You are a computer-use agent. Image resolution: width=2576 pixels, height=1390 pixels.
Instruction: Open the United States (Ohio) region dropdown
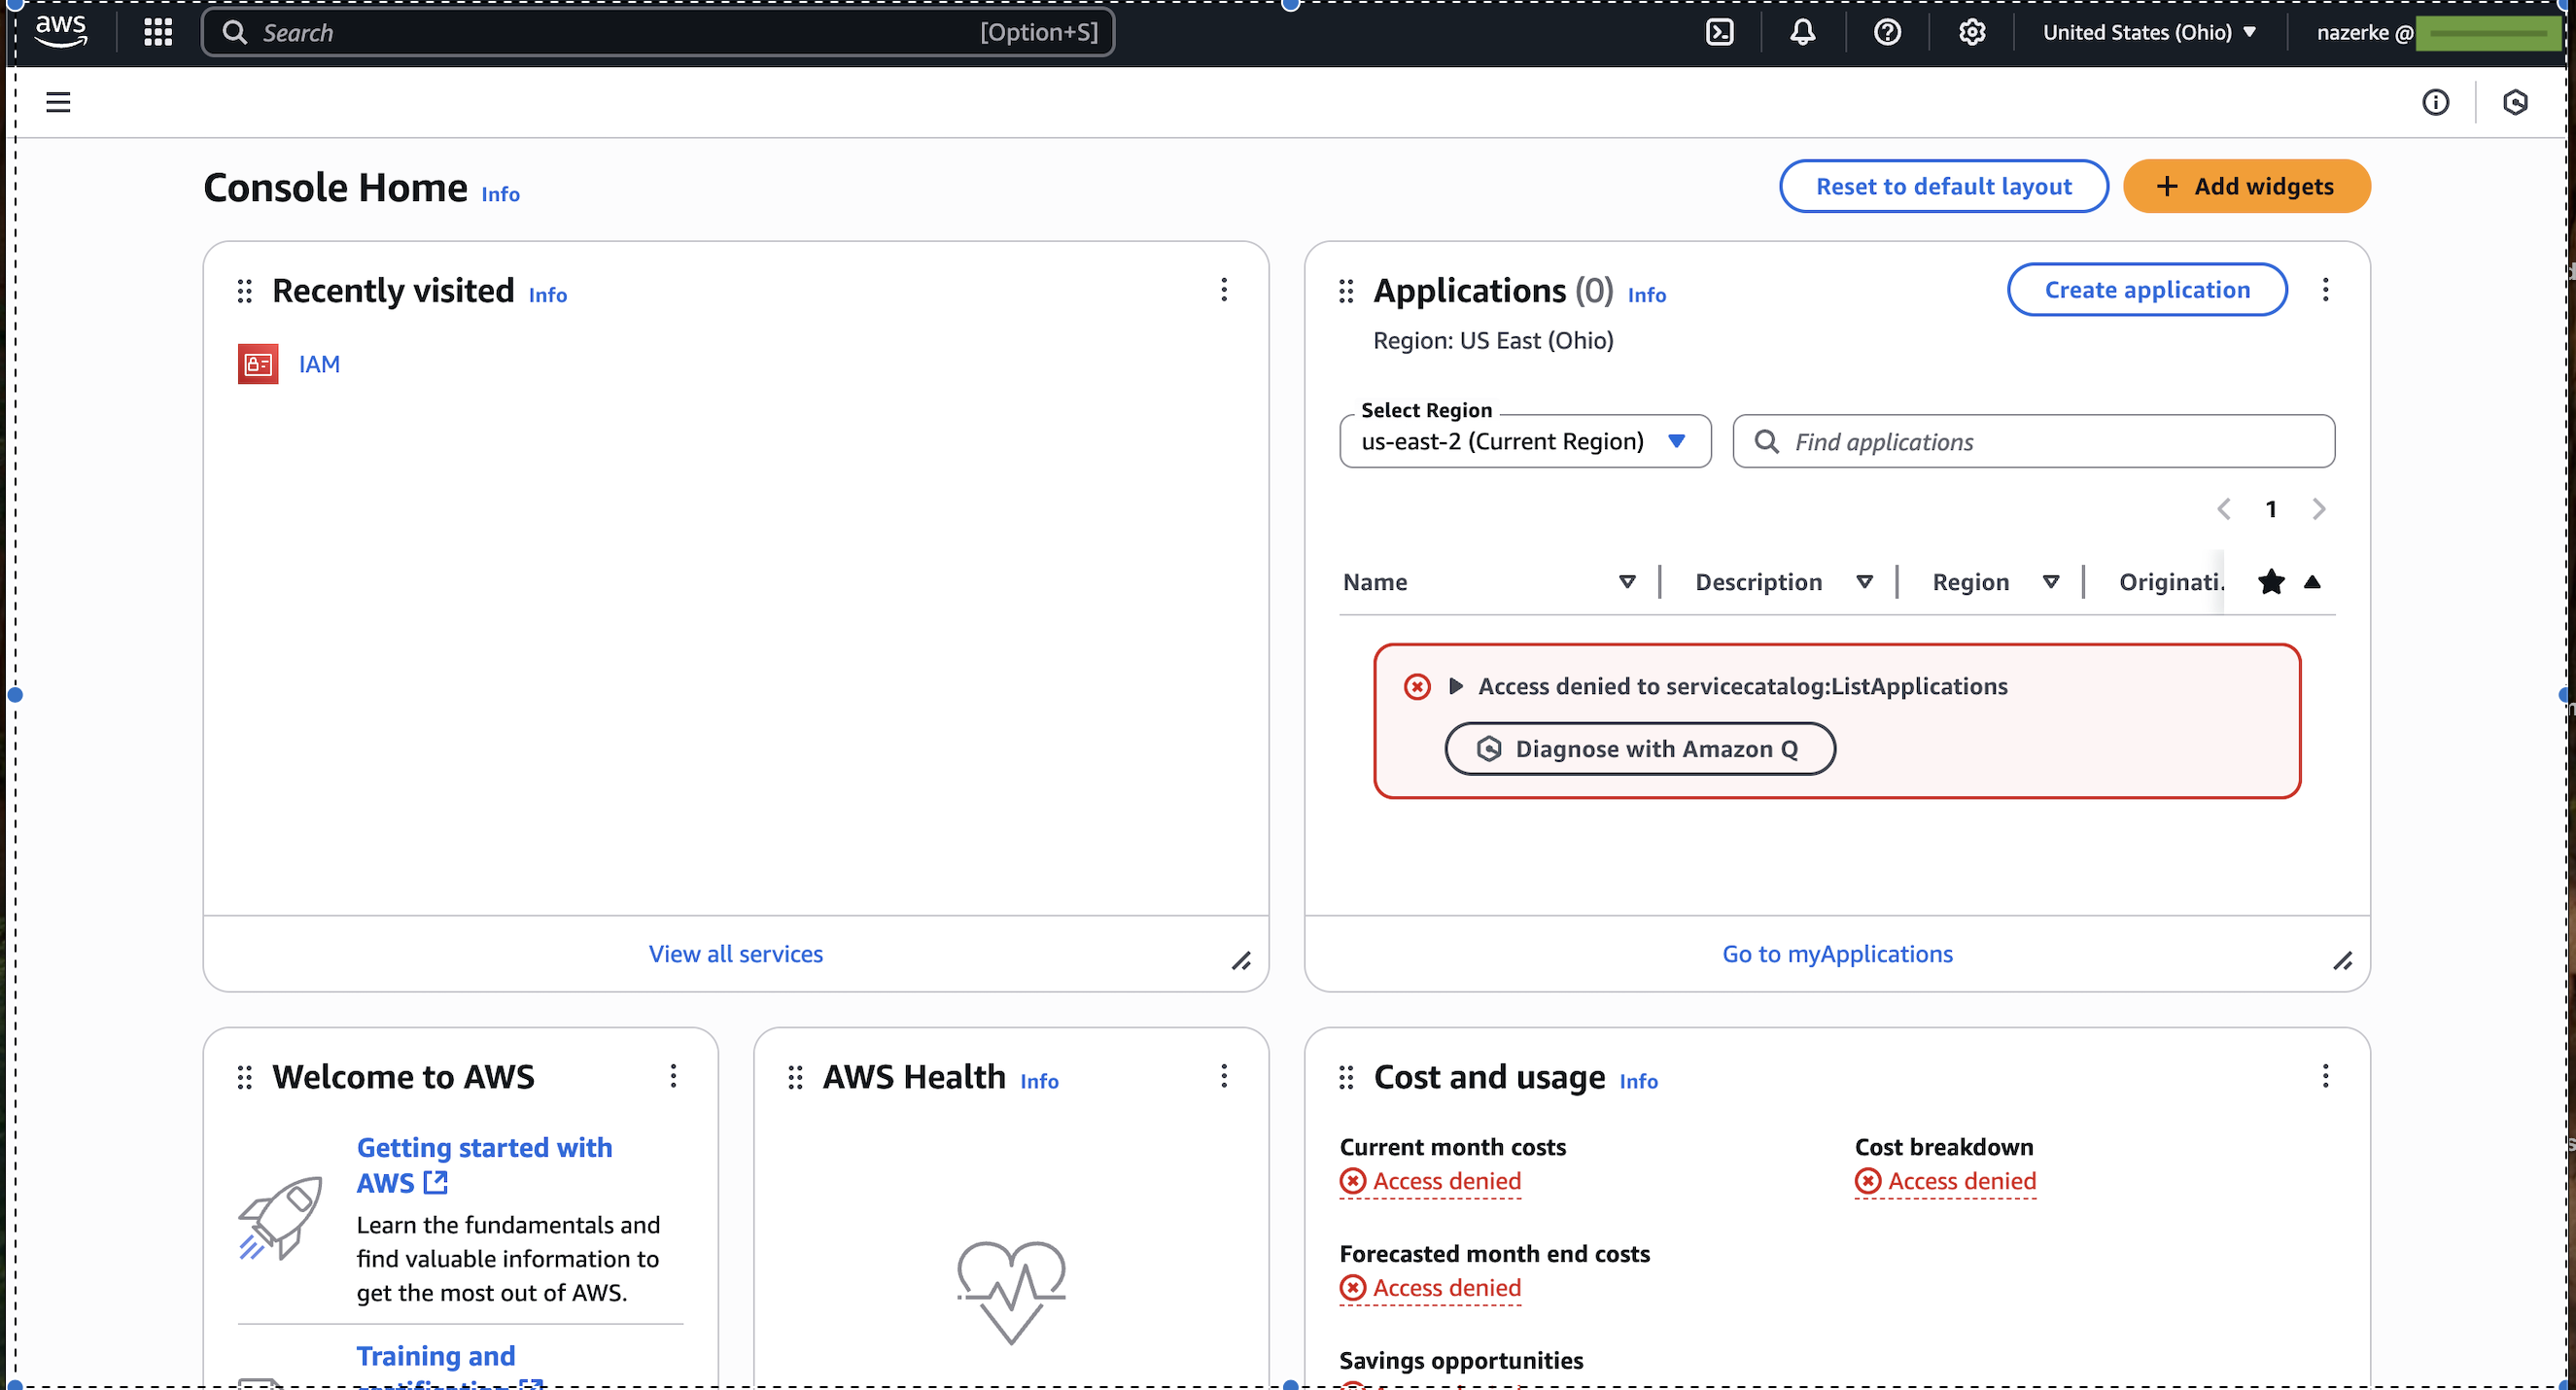point(2149,32)
